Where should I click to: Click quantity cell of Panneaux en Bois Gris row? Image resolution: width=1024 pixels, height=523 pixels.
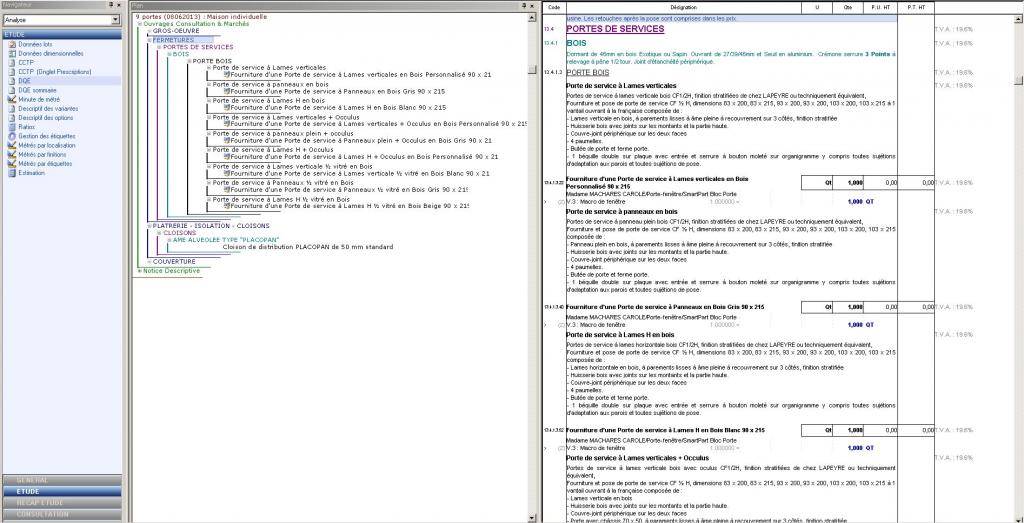click(x=848, y=307)
